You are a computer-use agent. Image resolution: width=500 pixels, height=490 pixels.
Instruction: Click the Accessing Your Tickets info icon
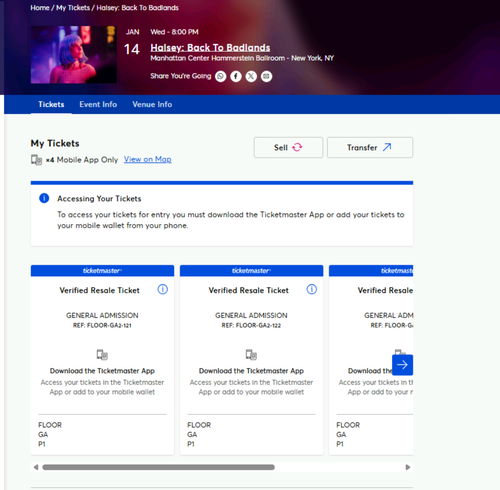coord(44,198)
